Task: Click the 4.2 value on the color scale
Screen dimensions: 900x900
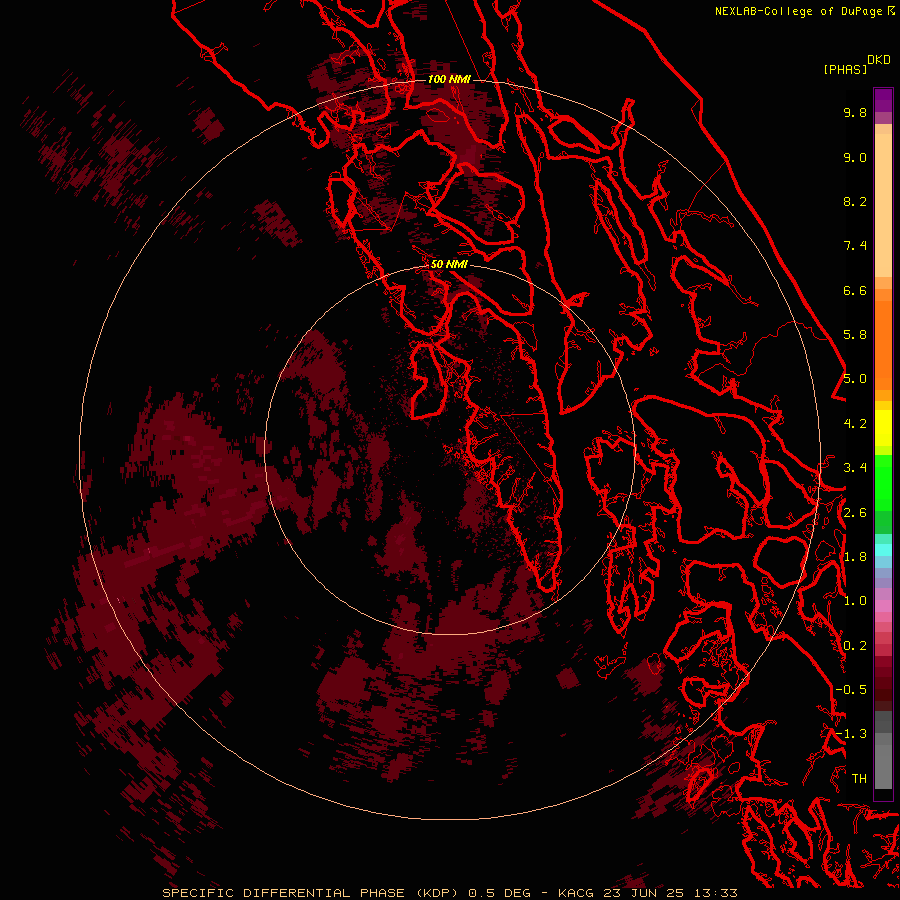Action: point(855,424)
